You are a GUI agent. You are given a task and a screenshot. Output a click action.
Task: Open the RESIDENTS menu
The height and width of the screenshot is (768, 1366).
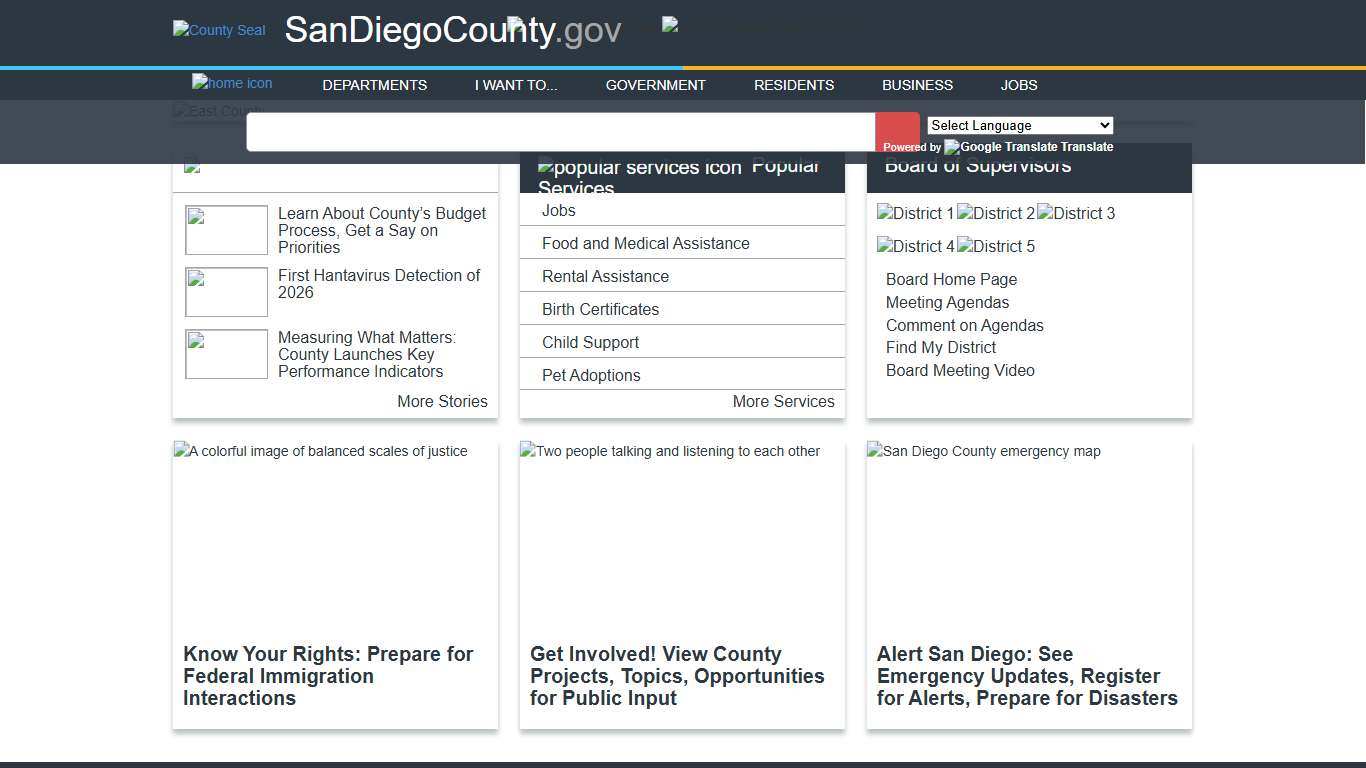[793, 85]
